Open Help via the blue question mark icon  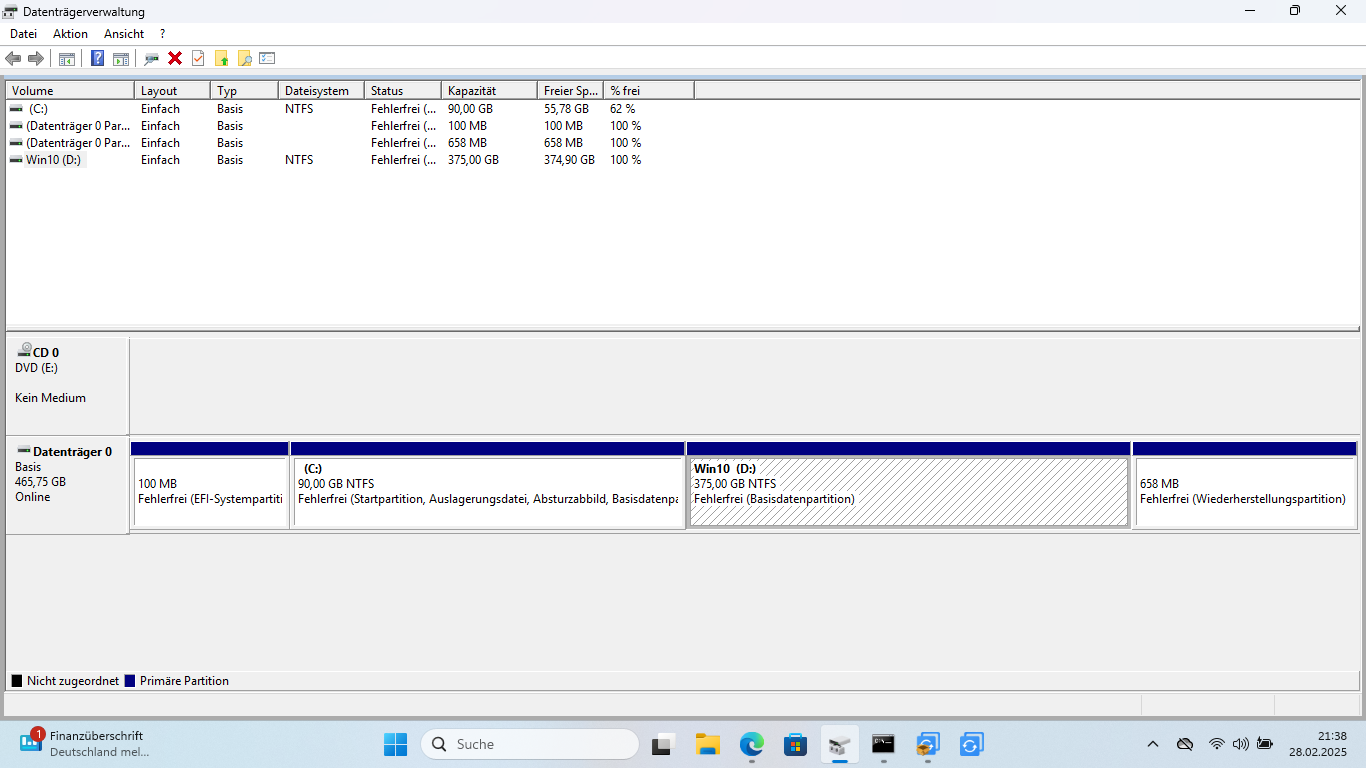click(98, 58)
